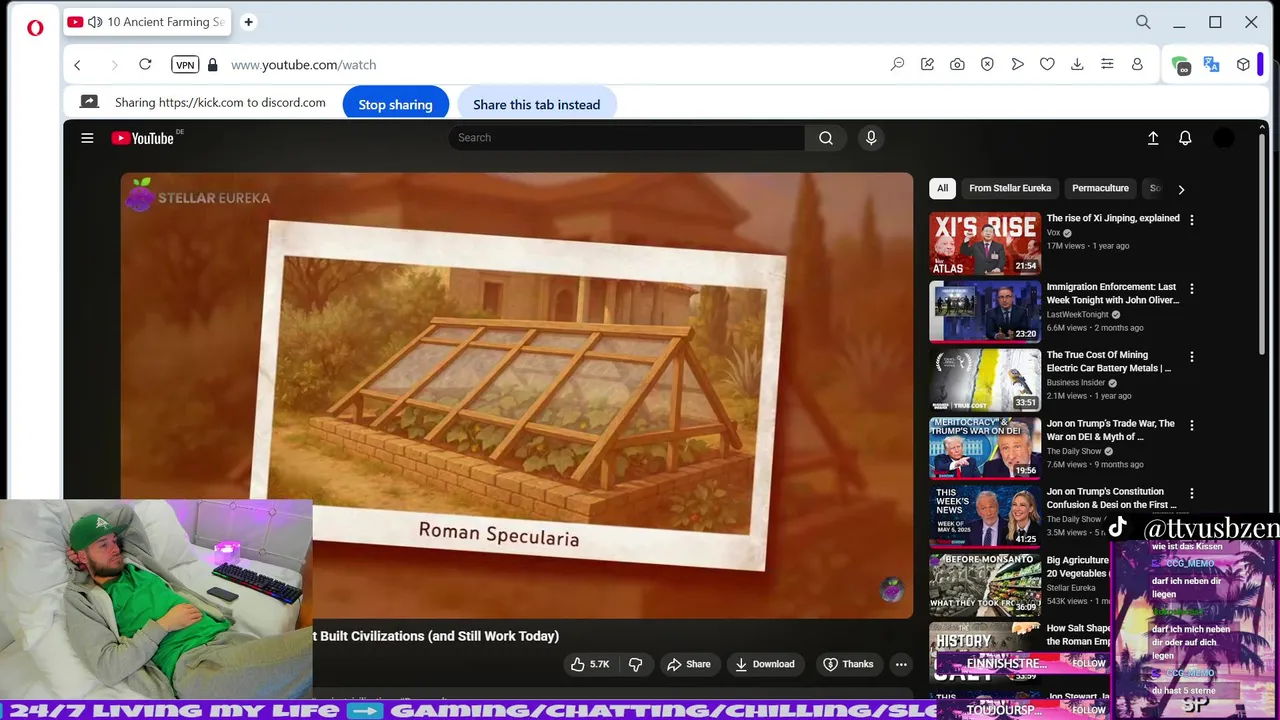Open The rise of Xi Jinping title
1280x720 pixels.
[1113, 218]
